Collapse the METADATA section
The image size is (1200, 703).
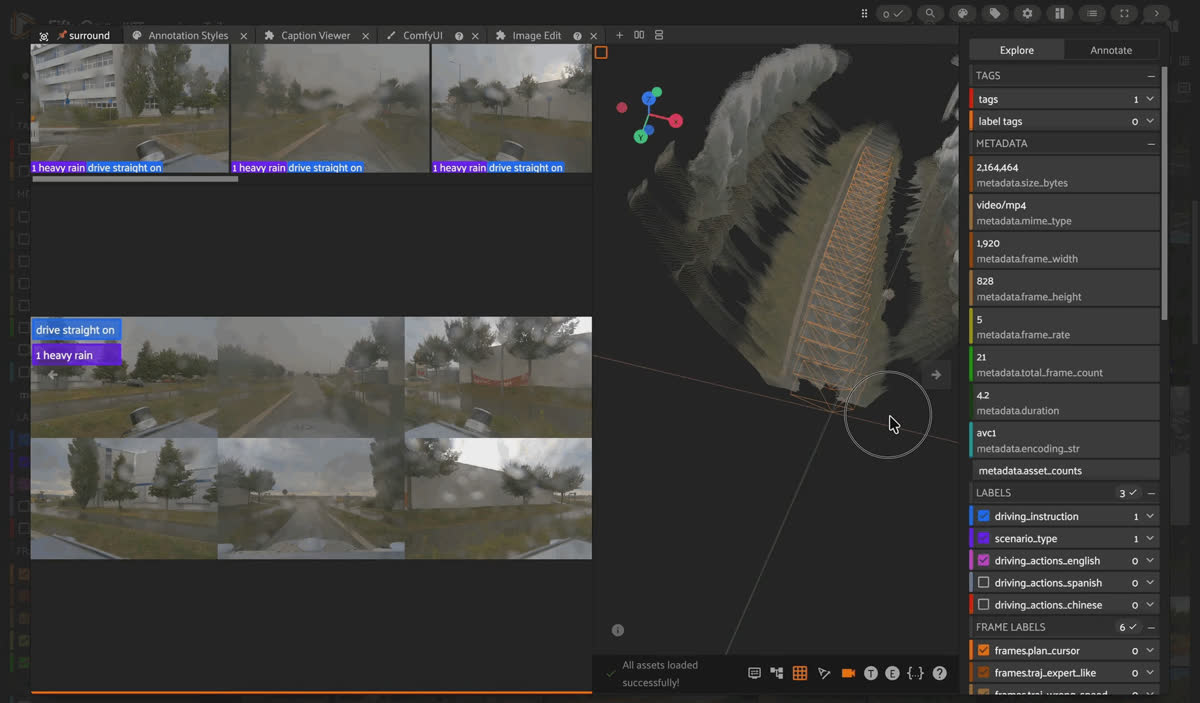coord(1151,143)
